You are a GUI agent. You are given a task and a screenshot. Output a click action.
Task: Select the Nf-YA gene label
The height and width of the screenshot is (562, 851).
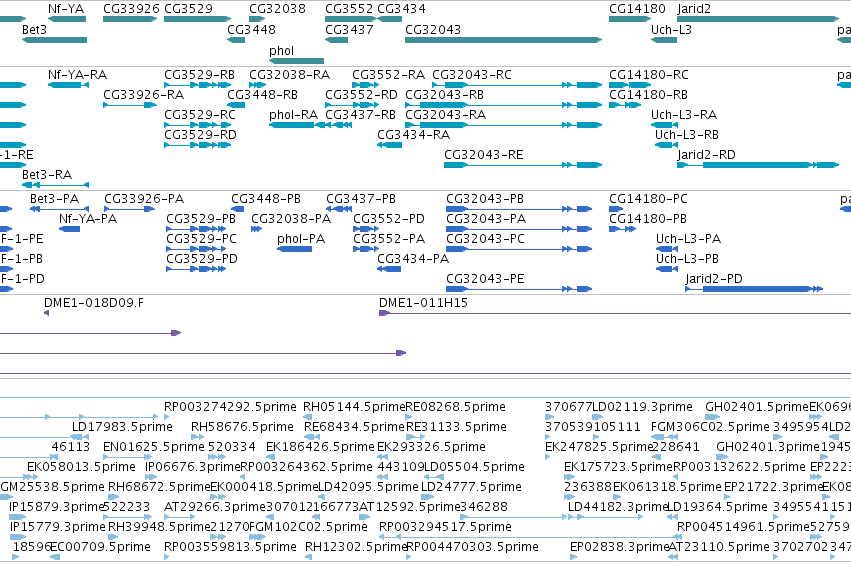pos(66,9)
